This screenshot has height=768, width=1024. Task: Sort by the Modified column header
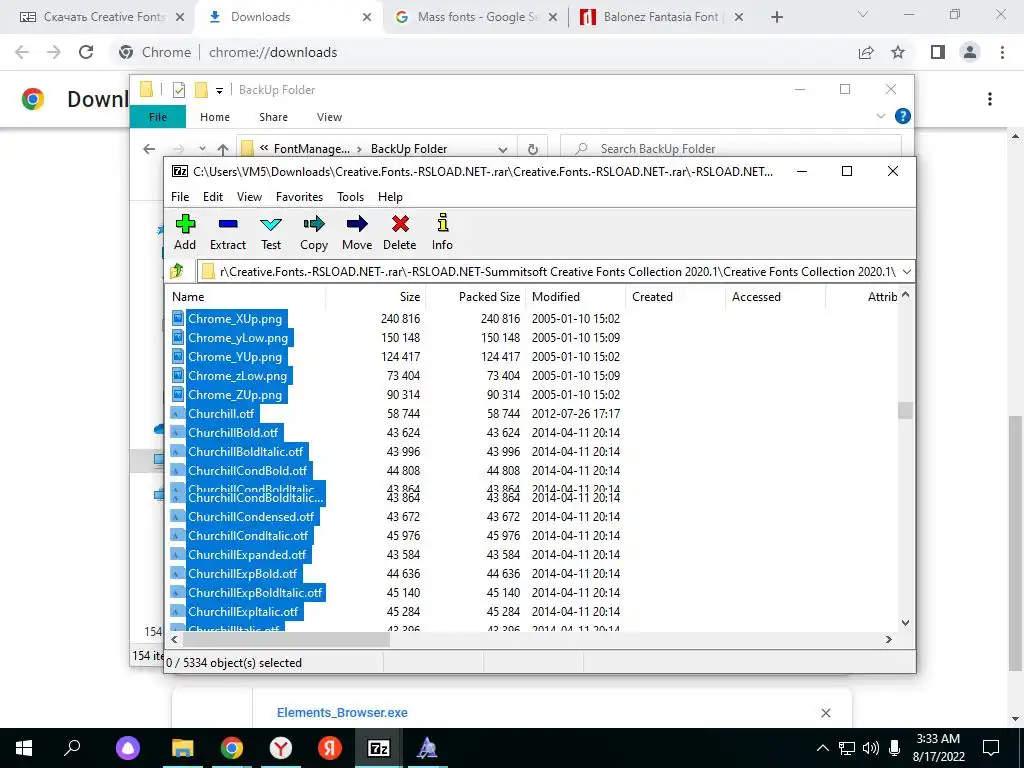pos(575,296)
